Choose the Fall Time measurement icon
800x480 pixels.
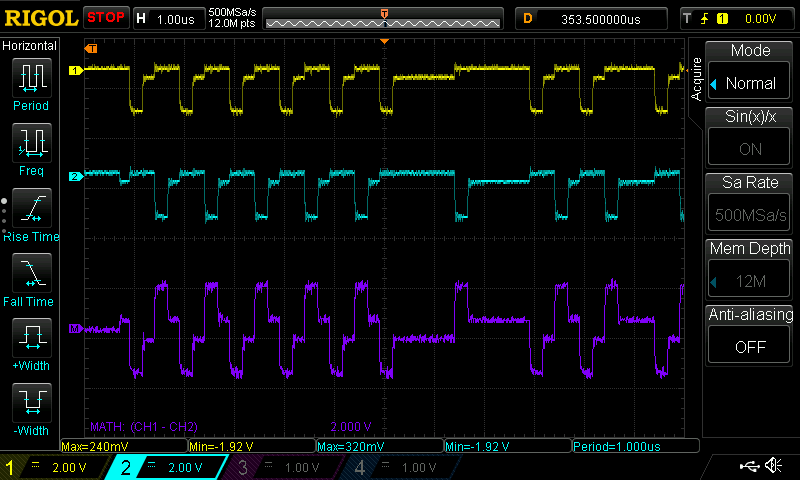coord(31,273)
